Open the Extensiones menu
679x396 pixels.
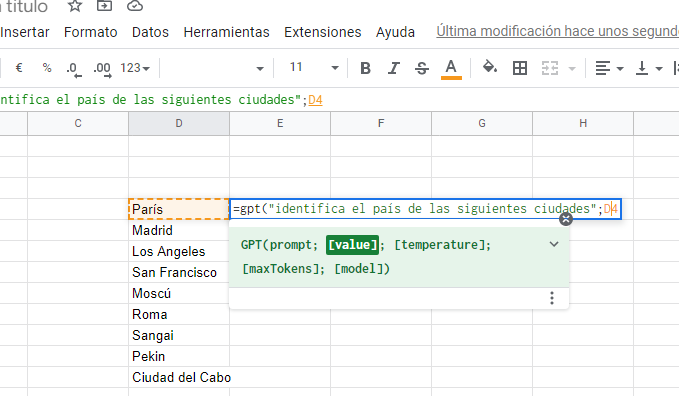pos(323,32)
